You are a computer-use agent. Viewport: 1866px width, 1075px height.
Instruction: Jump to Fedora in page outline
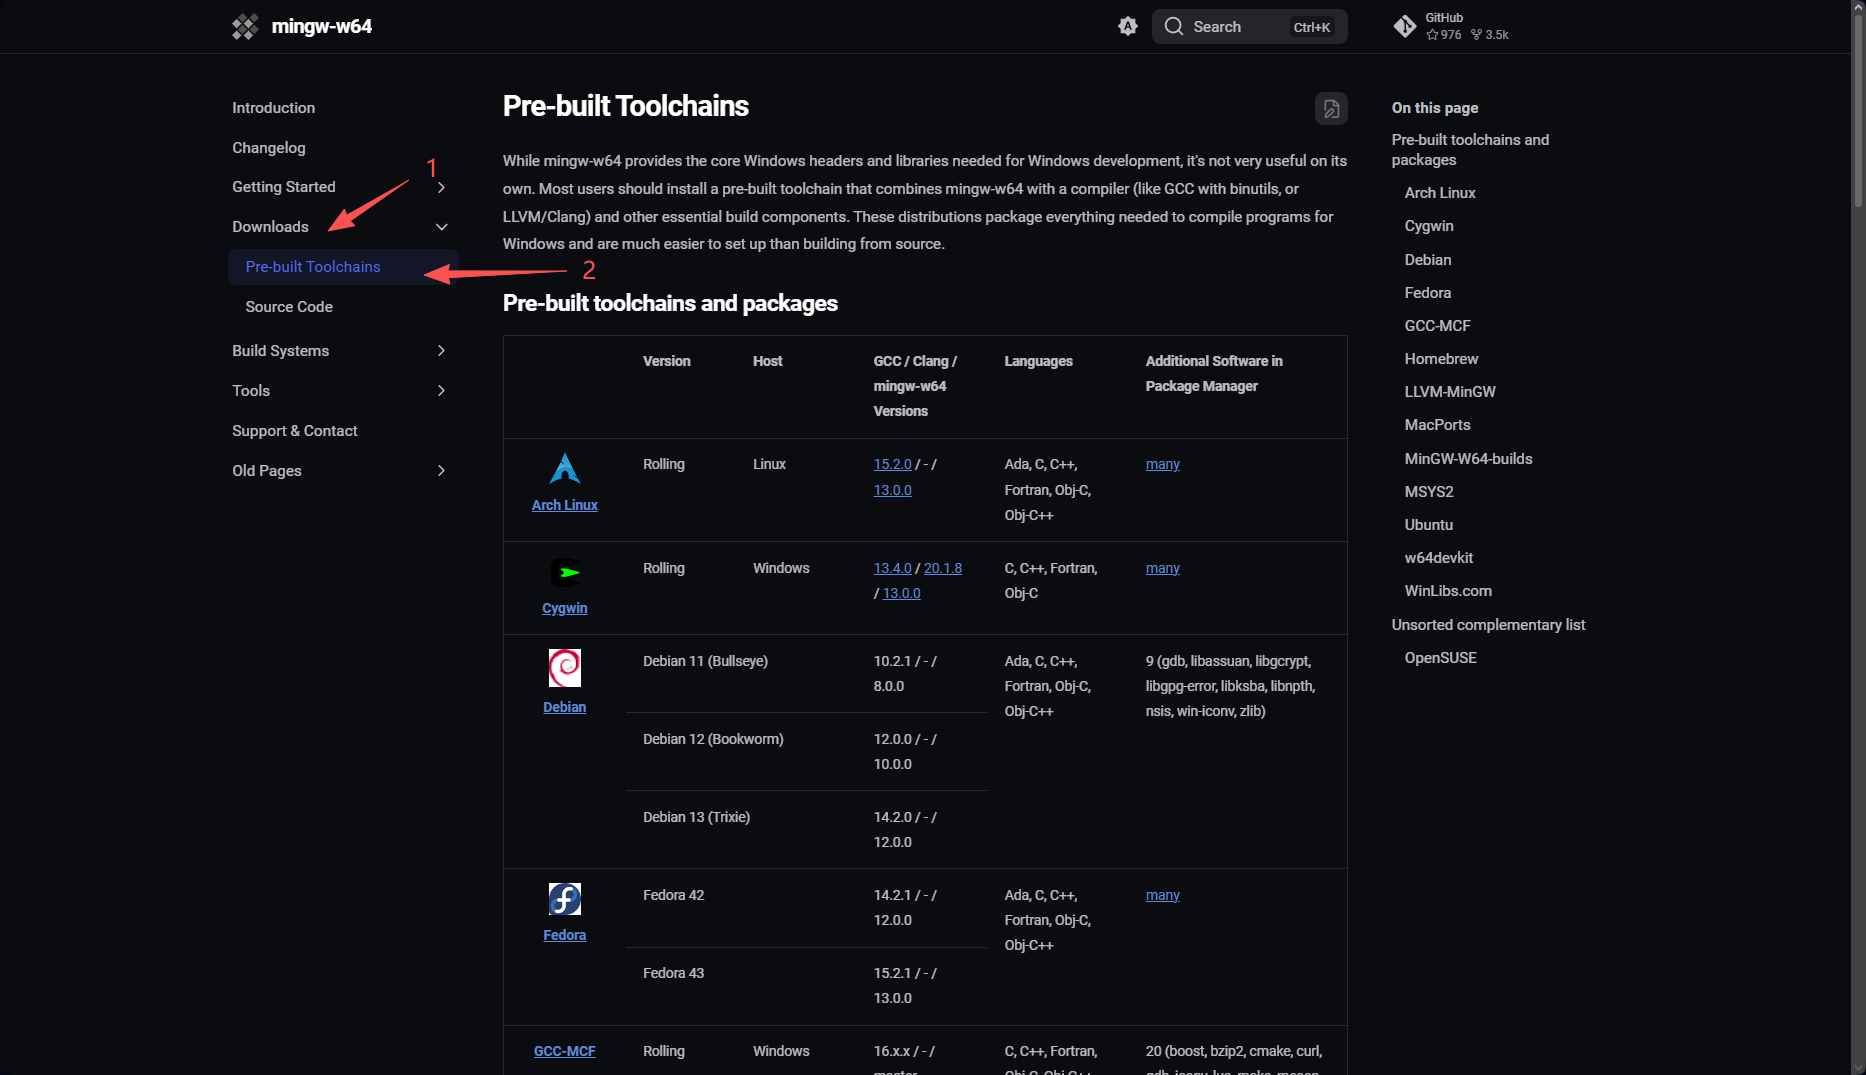coord(1428,293)
